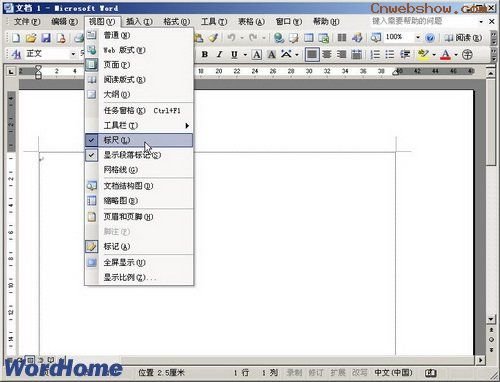Insert an Excel worksheet icon
500x382 pixels.
(323, 38)
